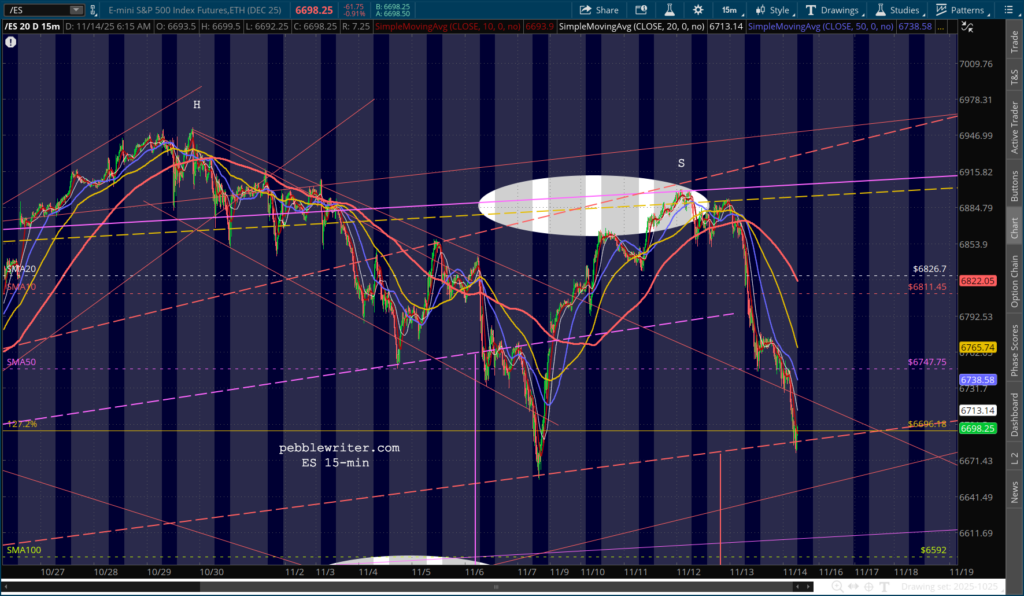Image resolution: width=1024 pixels, height=596 pixels.
Task: Click the horizontal chart scrollbar thumb
Action: [496, 587]
